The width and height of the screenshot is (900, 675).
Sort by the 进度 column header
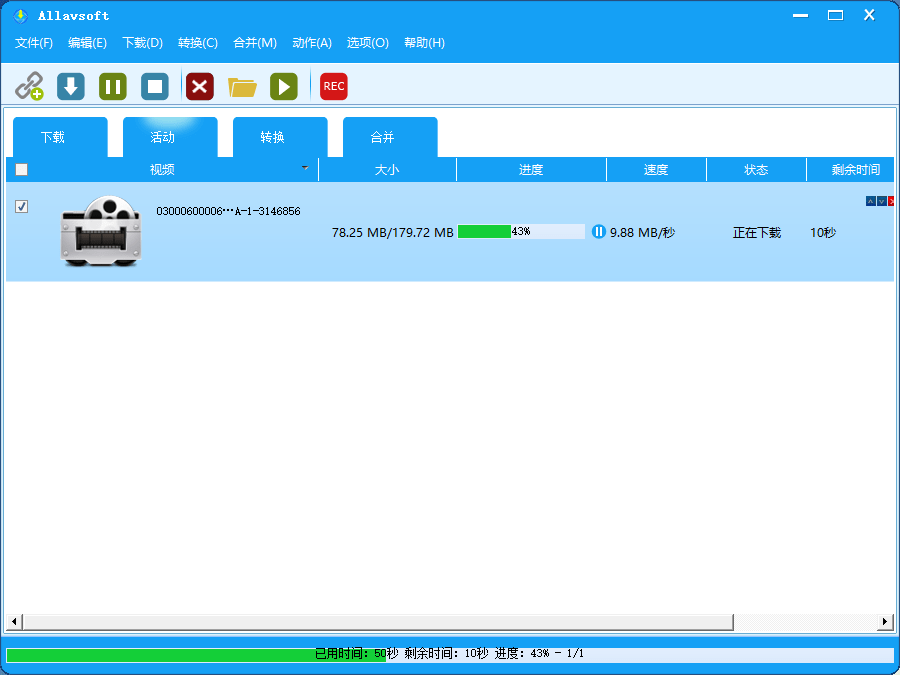[x=532, y=170]
